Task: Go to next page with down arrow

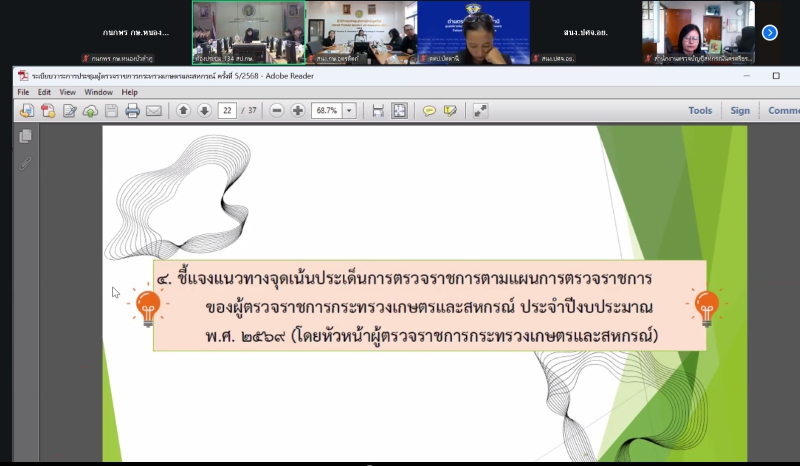Action: (x=204, y=111)
